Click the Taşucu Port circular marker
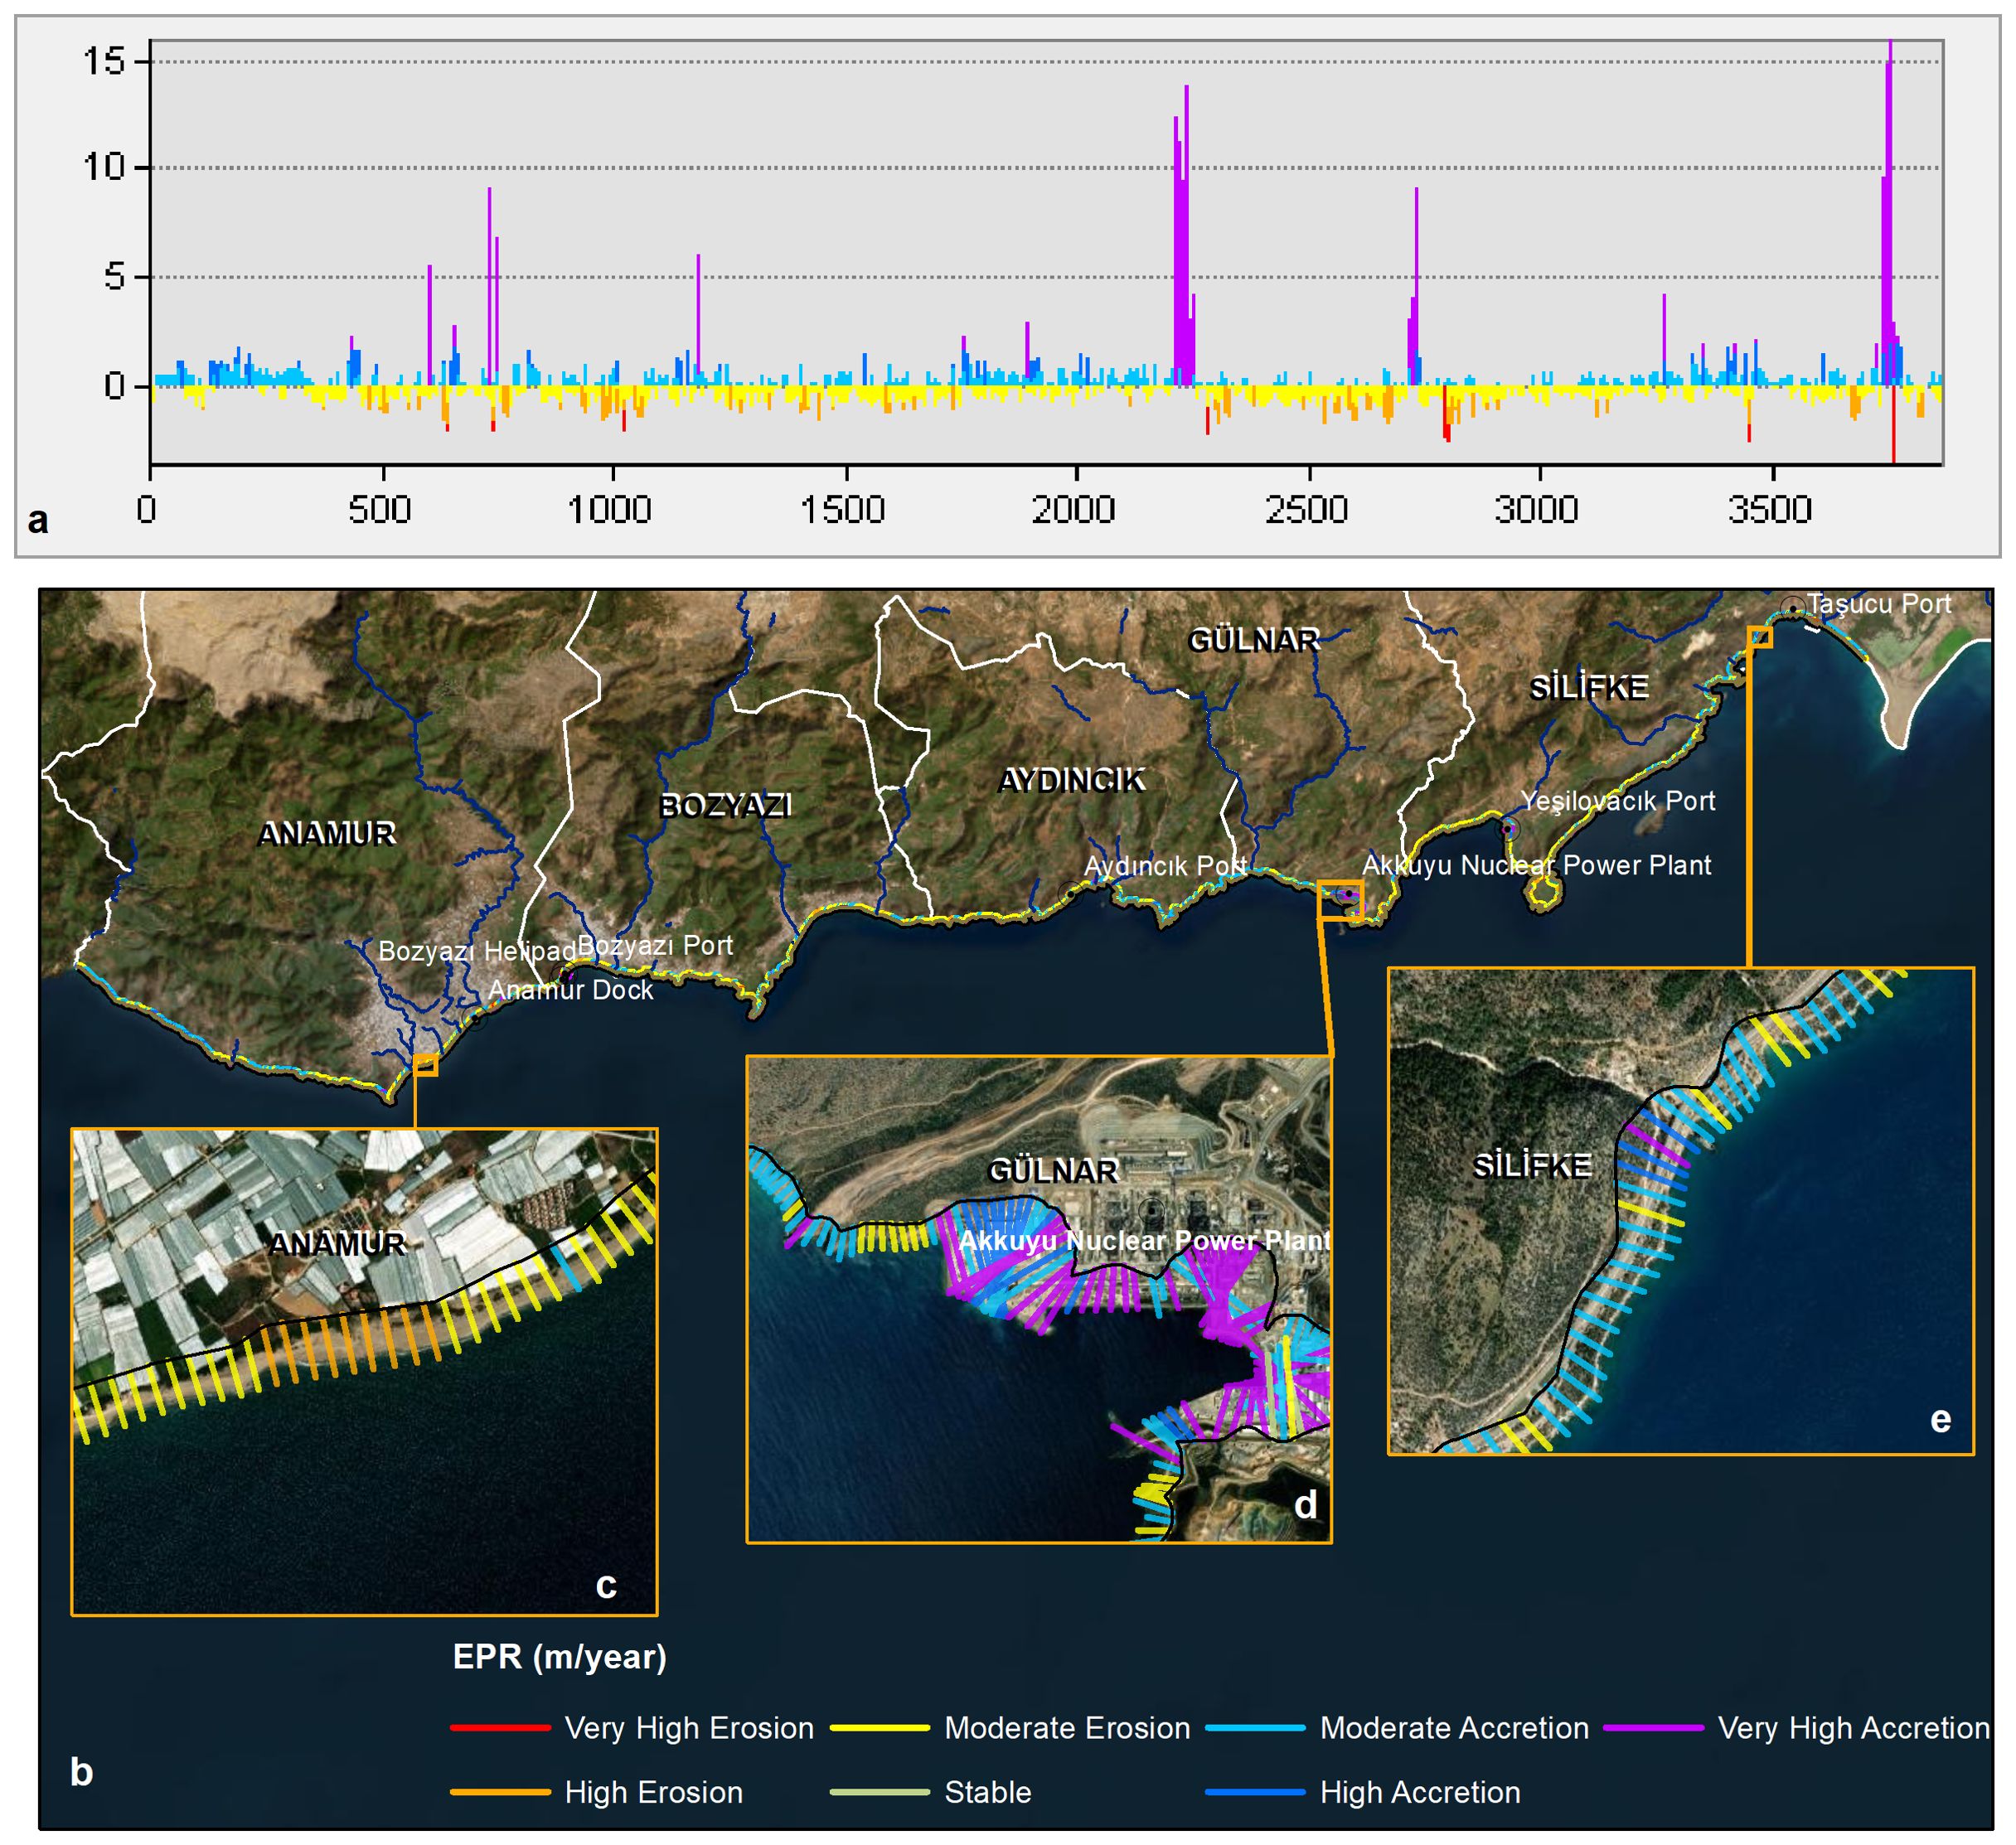Viewport: 2016px width, 1845px height. 1793,607
